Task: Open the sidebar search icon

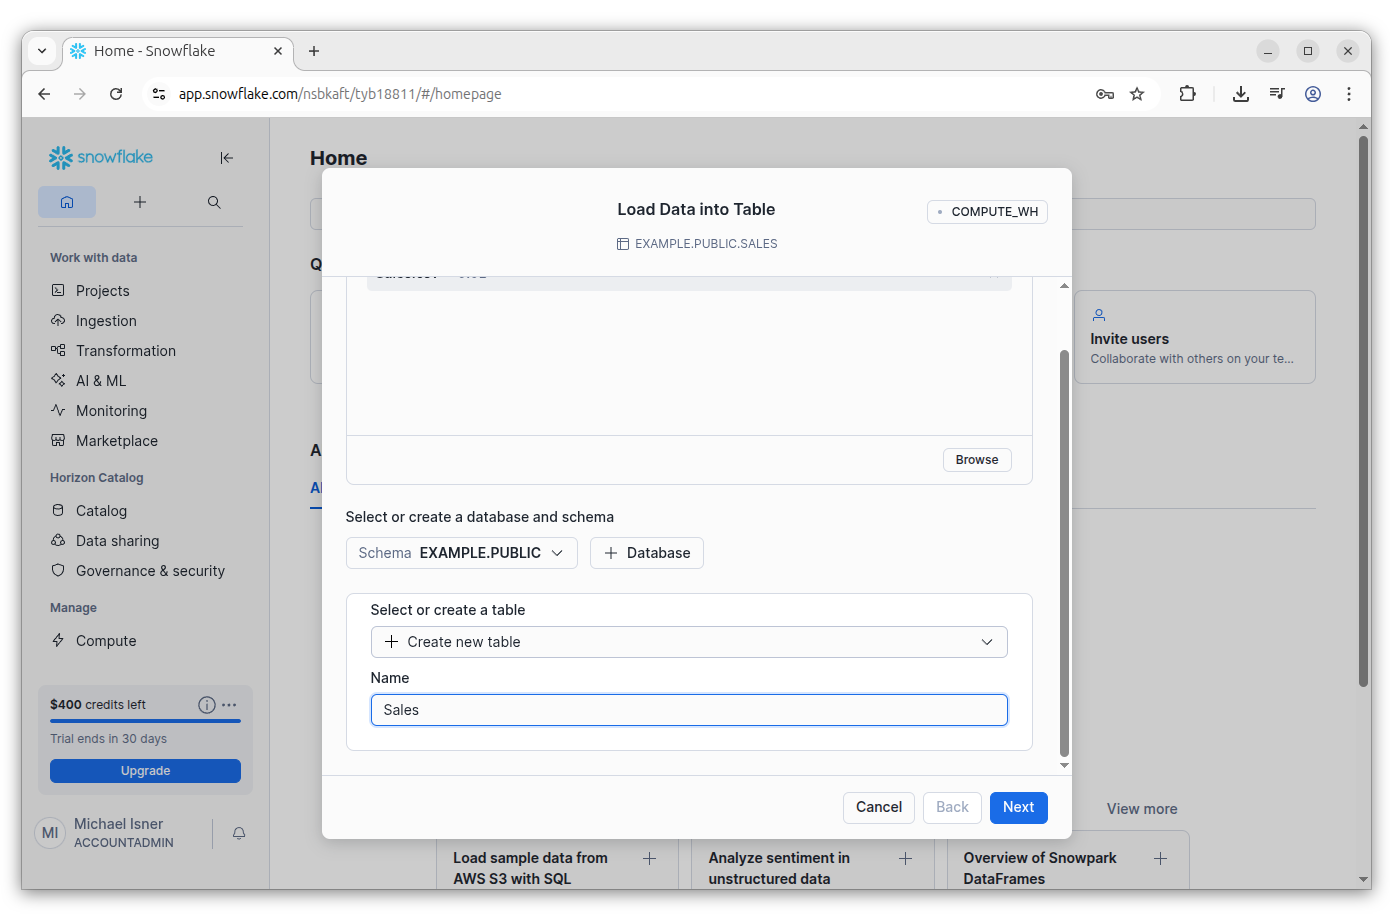Action: (x=214, y=202)
